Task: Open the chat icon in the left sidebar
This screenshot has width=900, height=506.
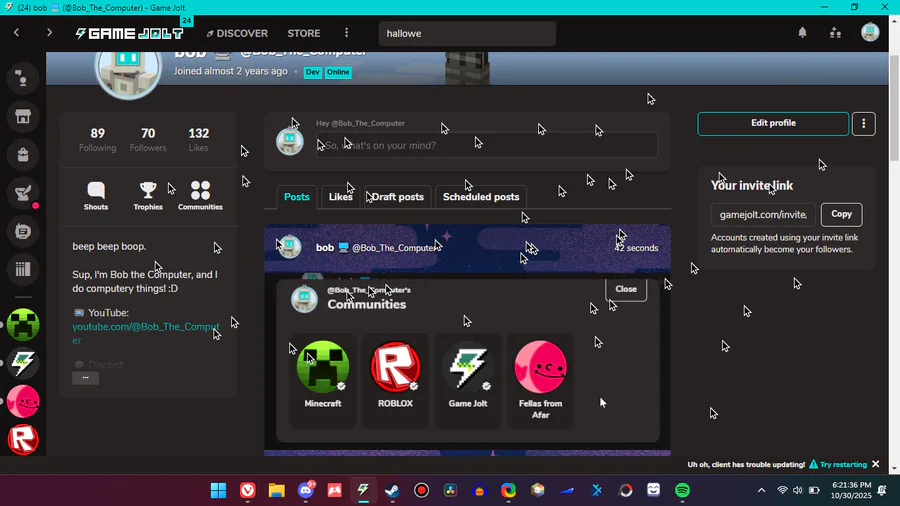Action: coord(23,231)
